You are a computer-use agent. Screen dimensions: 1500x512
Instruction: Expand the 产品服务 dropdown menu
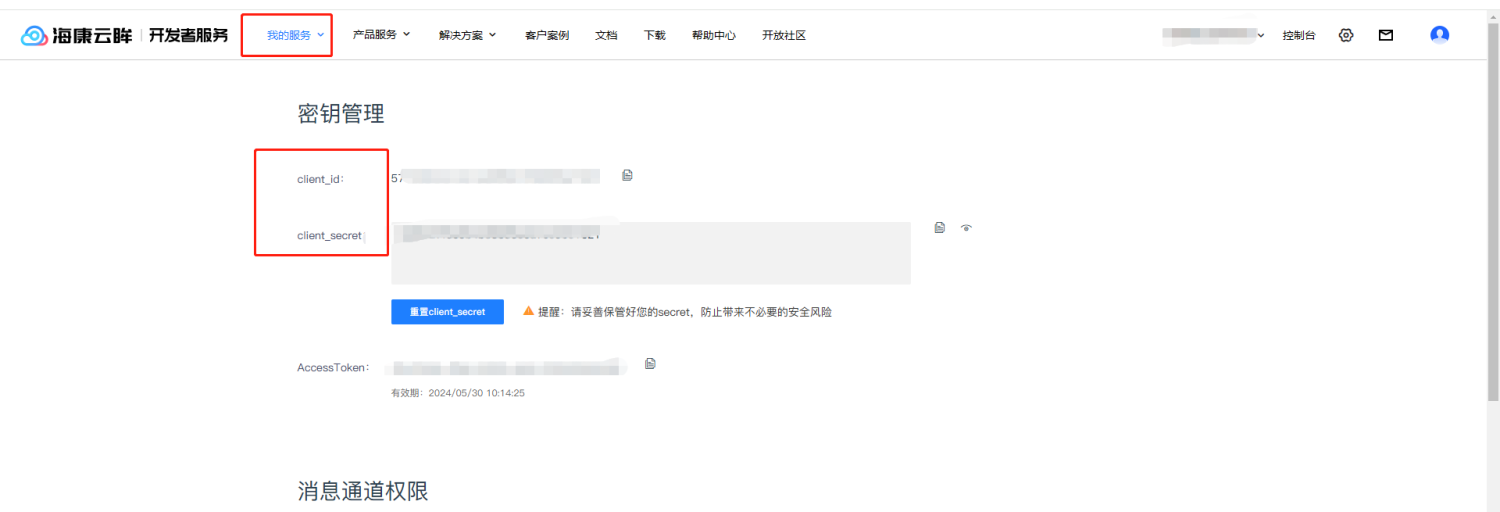pos(381,35)
